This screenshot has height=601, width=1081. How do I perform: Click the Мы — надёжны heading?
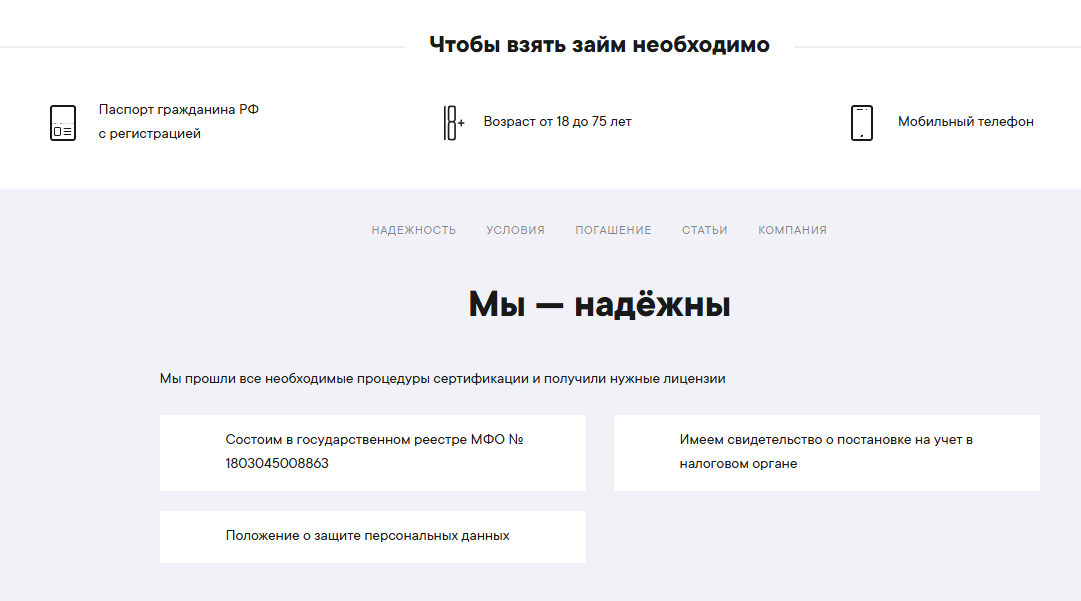pyautogui.click(x=599, y=305)
